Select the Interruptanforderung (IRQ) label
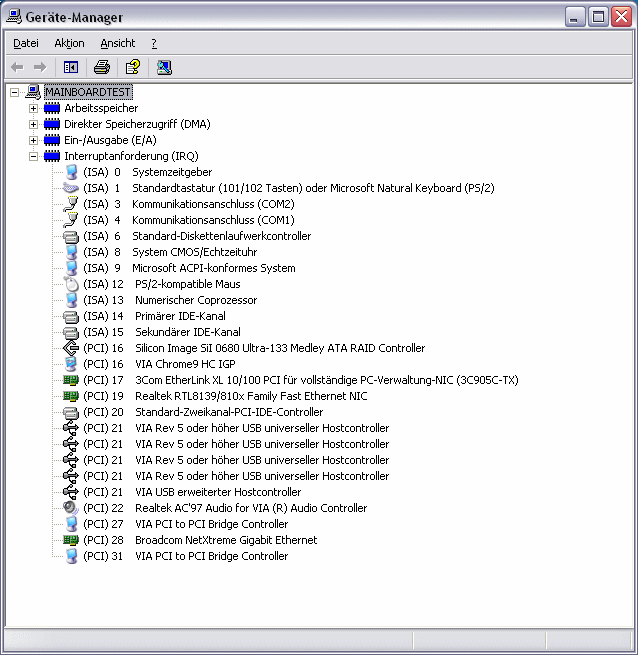 pyautogui.click(x=131, y=156)
